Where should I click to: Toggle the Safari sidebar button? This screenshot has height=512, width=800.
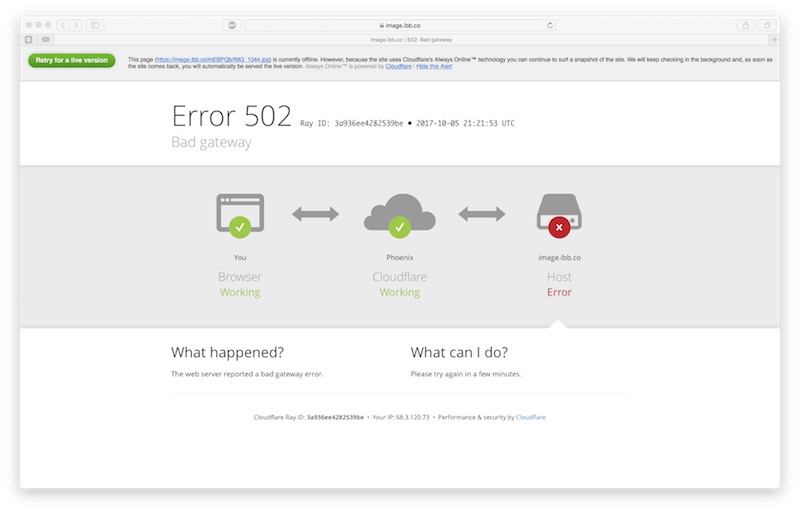coord(95,25)
